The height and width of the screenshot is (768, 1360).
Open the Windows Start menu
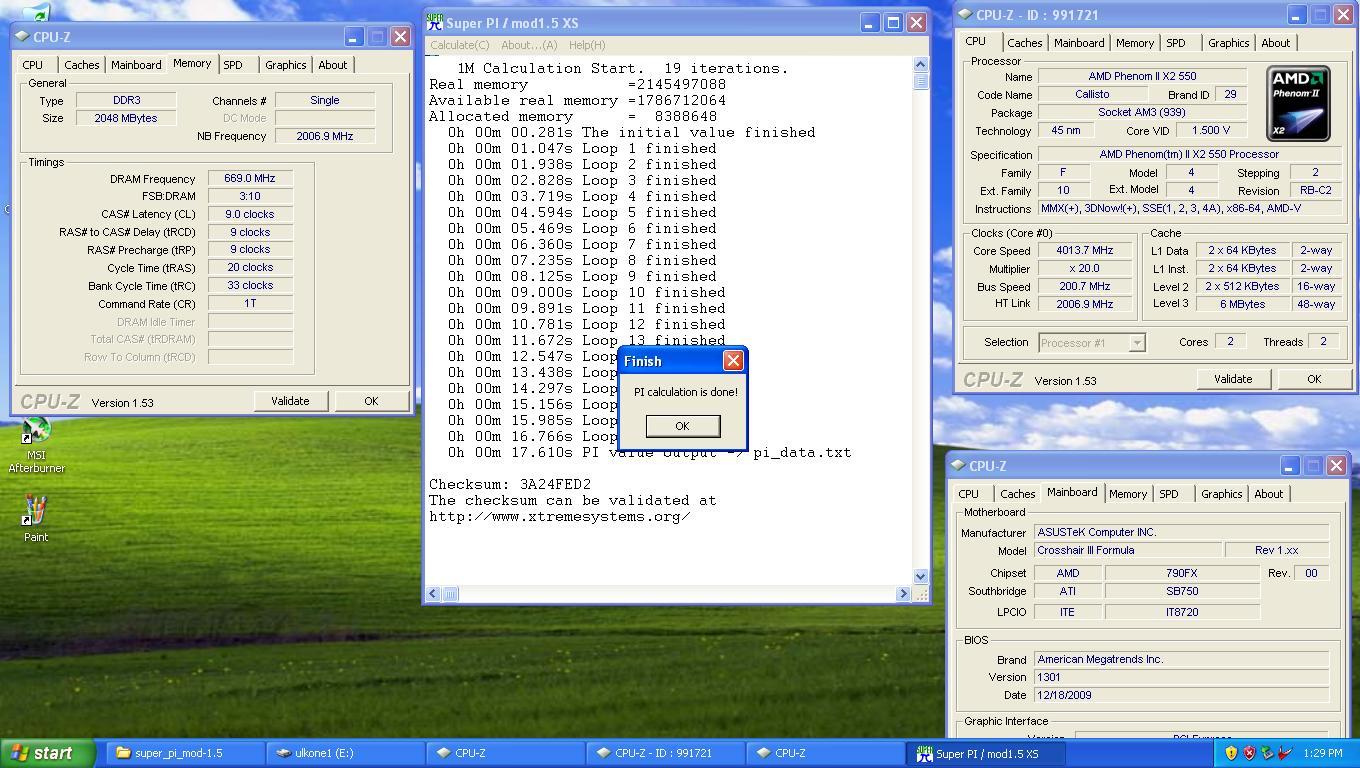(x=48, y=753)
